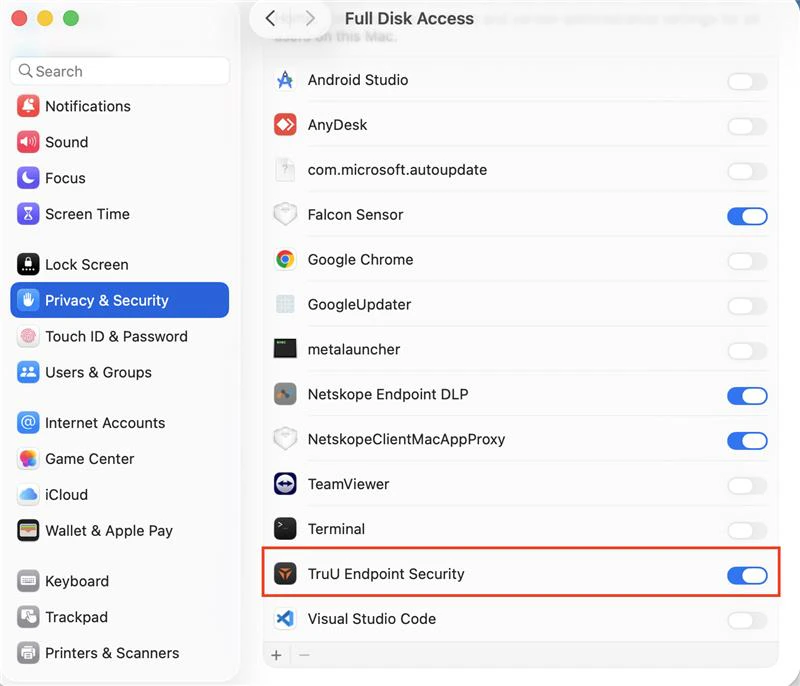Viewport: 800px width, 686px height.
Task: Select the GoogleUpdater list row label
Action: coord(359,304)
